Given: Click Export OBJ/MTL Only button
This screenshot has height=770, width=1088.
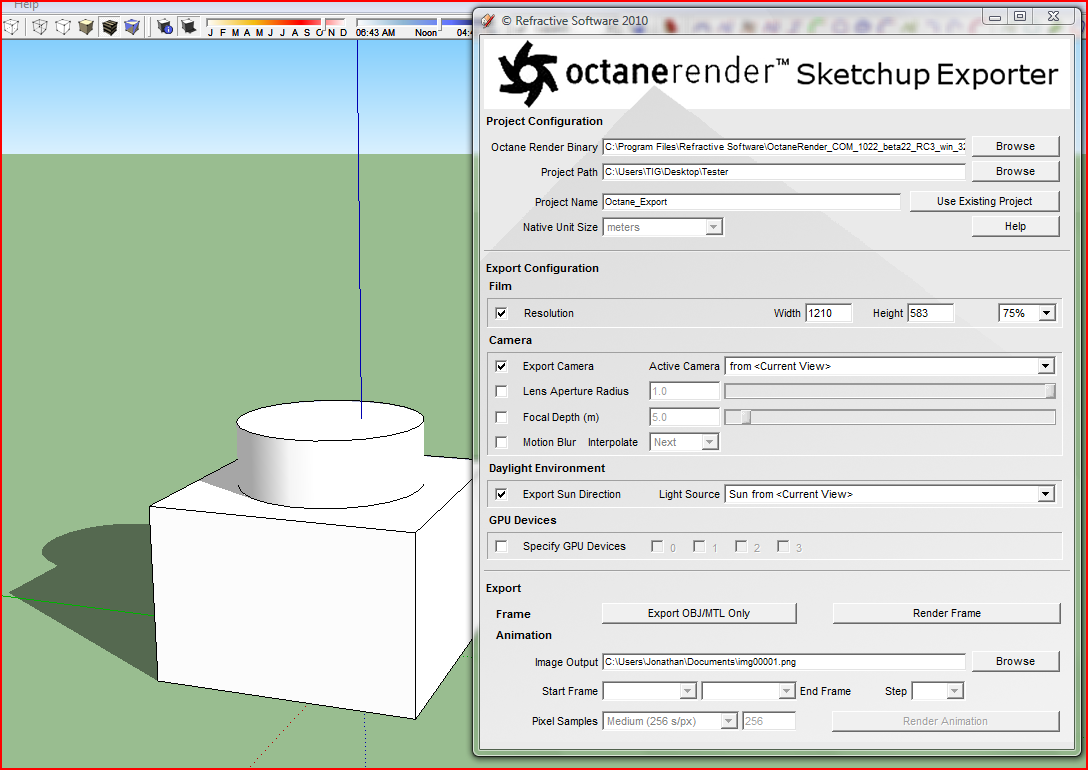Looking at the screenshot, I should 699,613.
